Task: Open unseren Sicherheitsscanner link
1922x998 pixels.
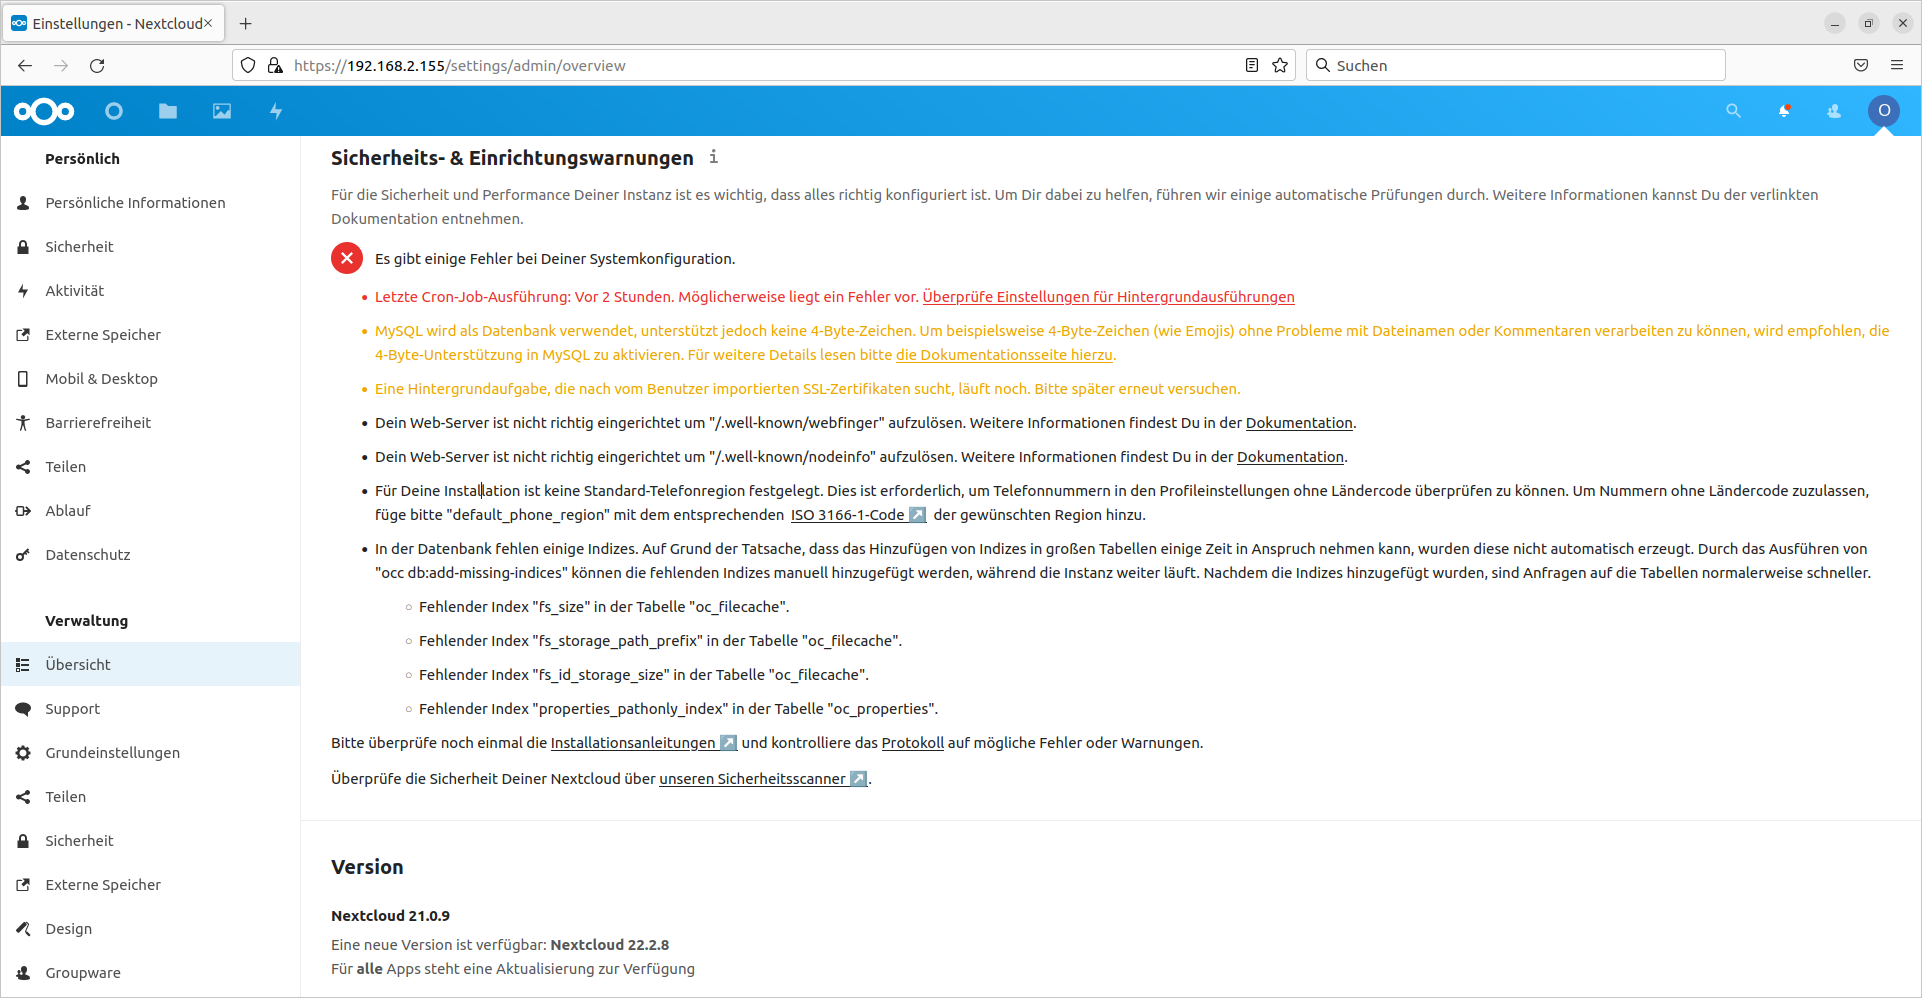Action: 762,779
